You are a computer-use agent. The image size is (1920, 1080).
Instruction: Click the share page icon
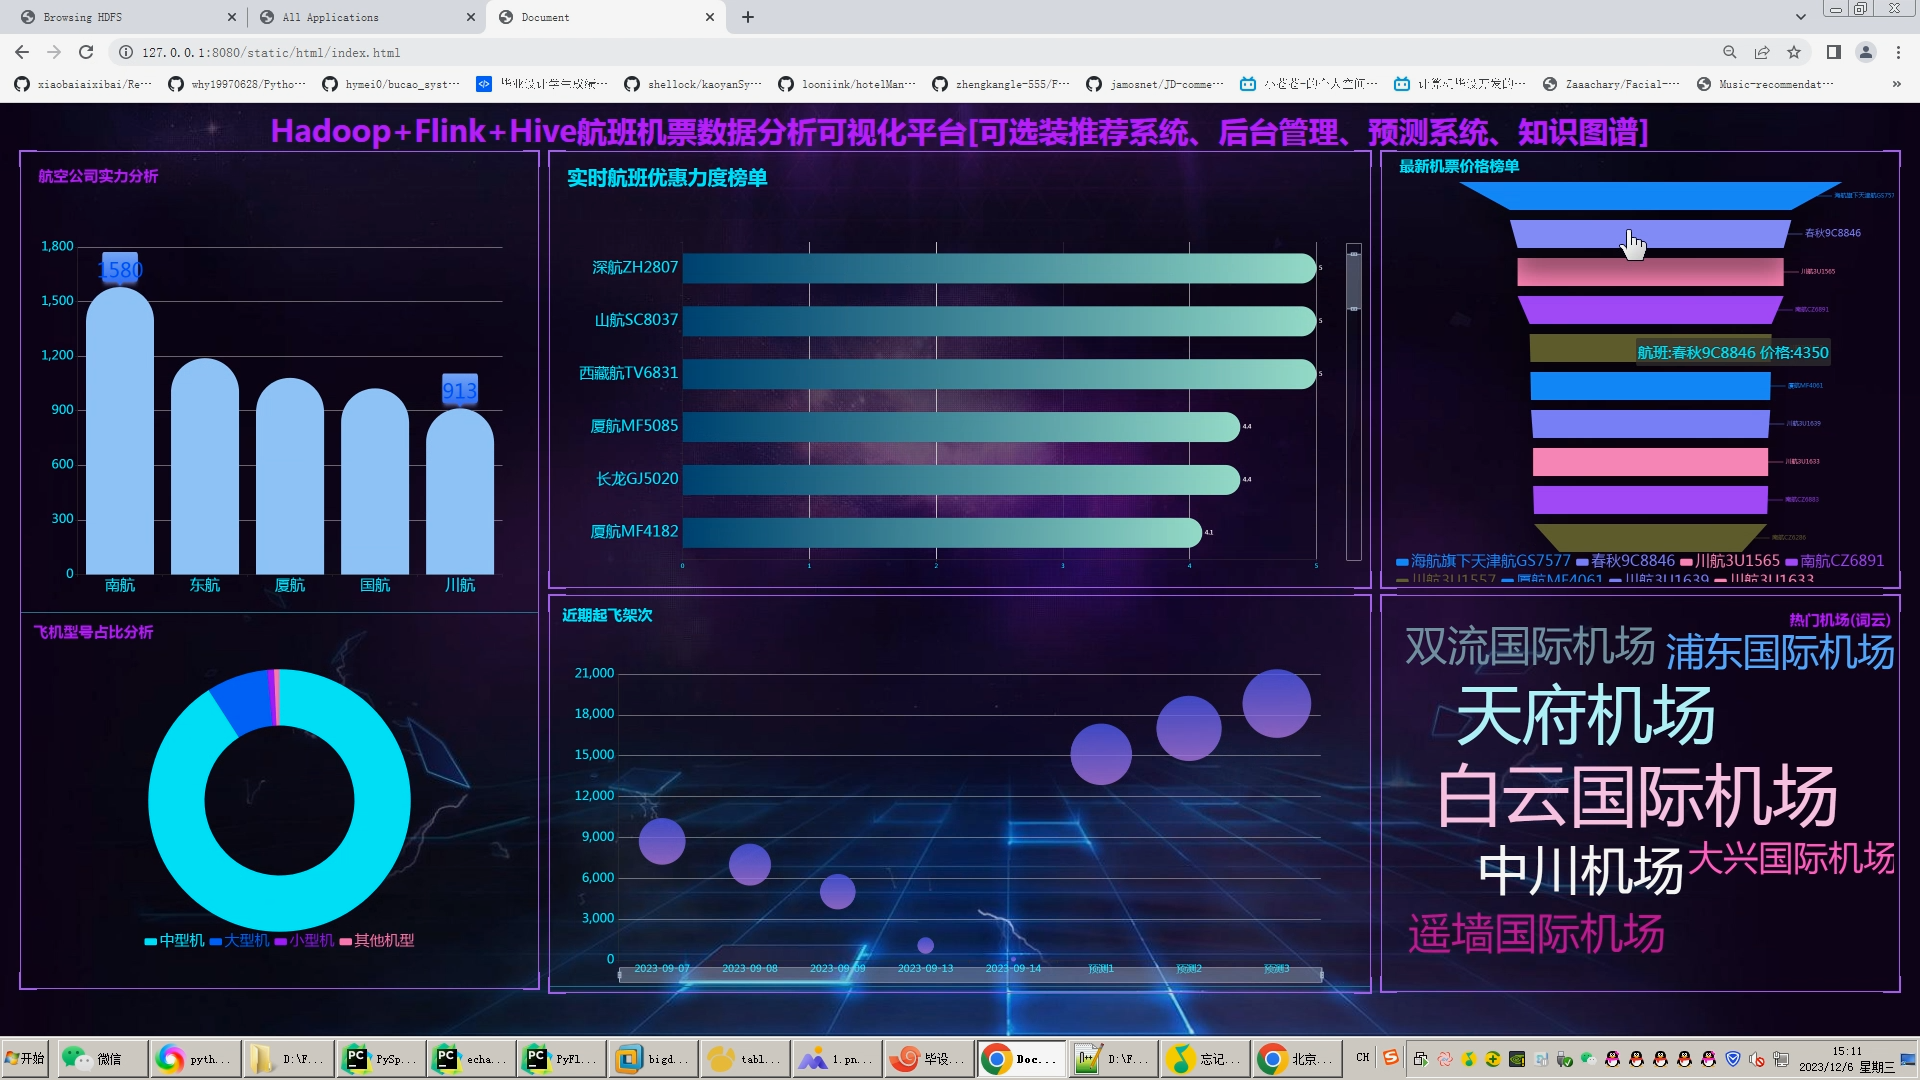click(1762, 52)
